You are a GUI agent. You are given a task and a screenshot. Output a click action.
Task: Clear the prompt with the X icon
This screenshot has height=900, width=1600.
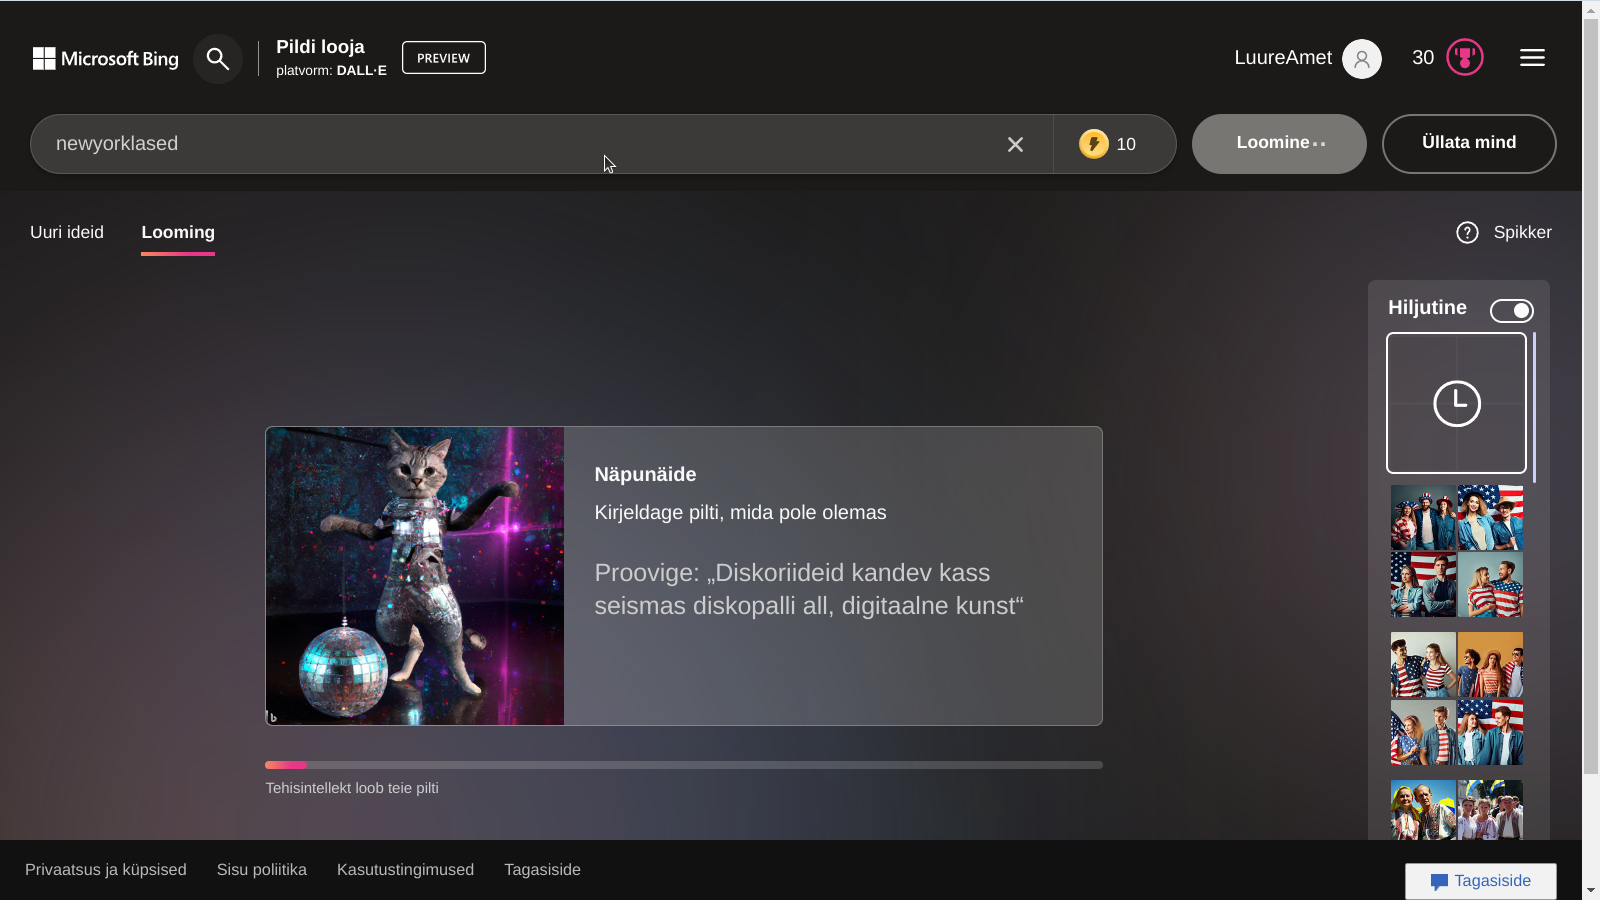pos(1015,145)
